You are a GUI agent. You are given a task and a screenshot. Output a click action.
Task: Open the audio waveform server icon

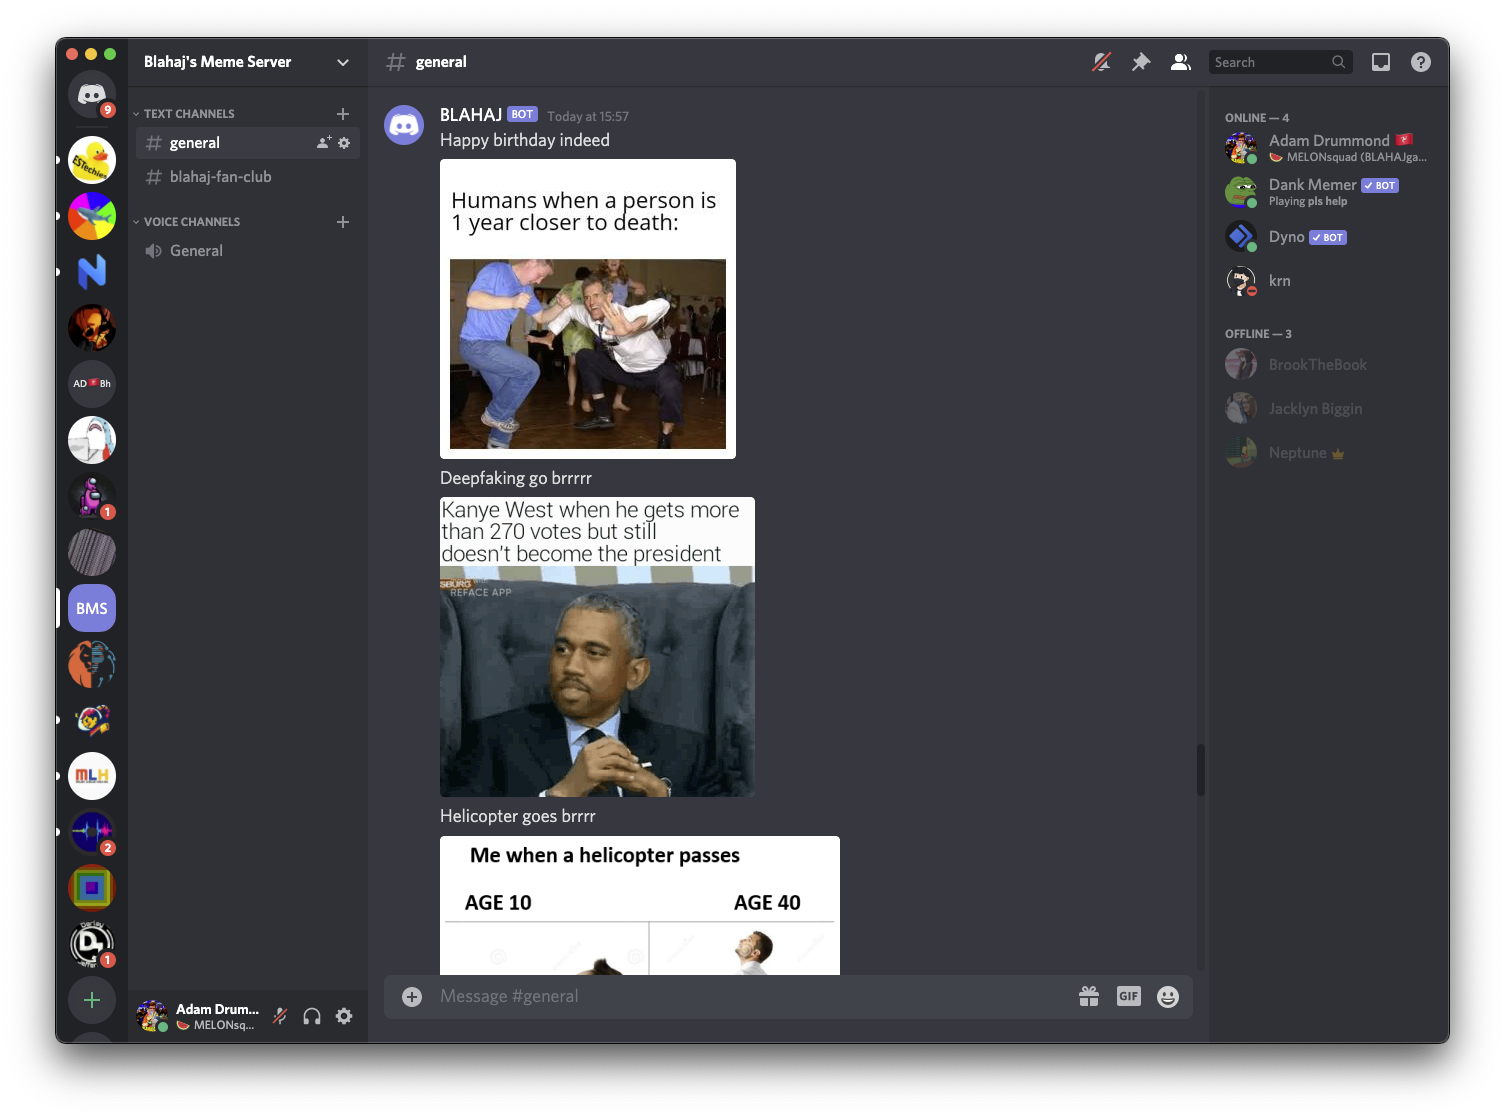(92, 832)
